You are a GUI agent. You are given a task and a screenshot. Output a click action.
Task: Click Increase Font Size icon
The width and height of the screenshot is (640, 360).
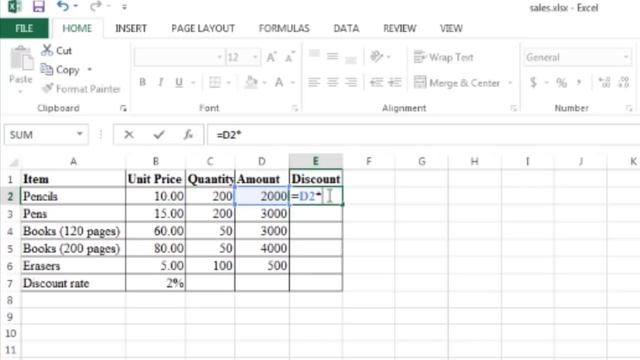click(x=271, y=57)
